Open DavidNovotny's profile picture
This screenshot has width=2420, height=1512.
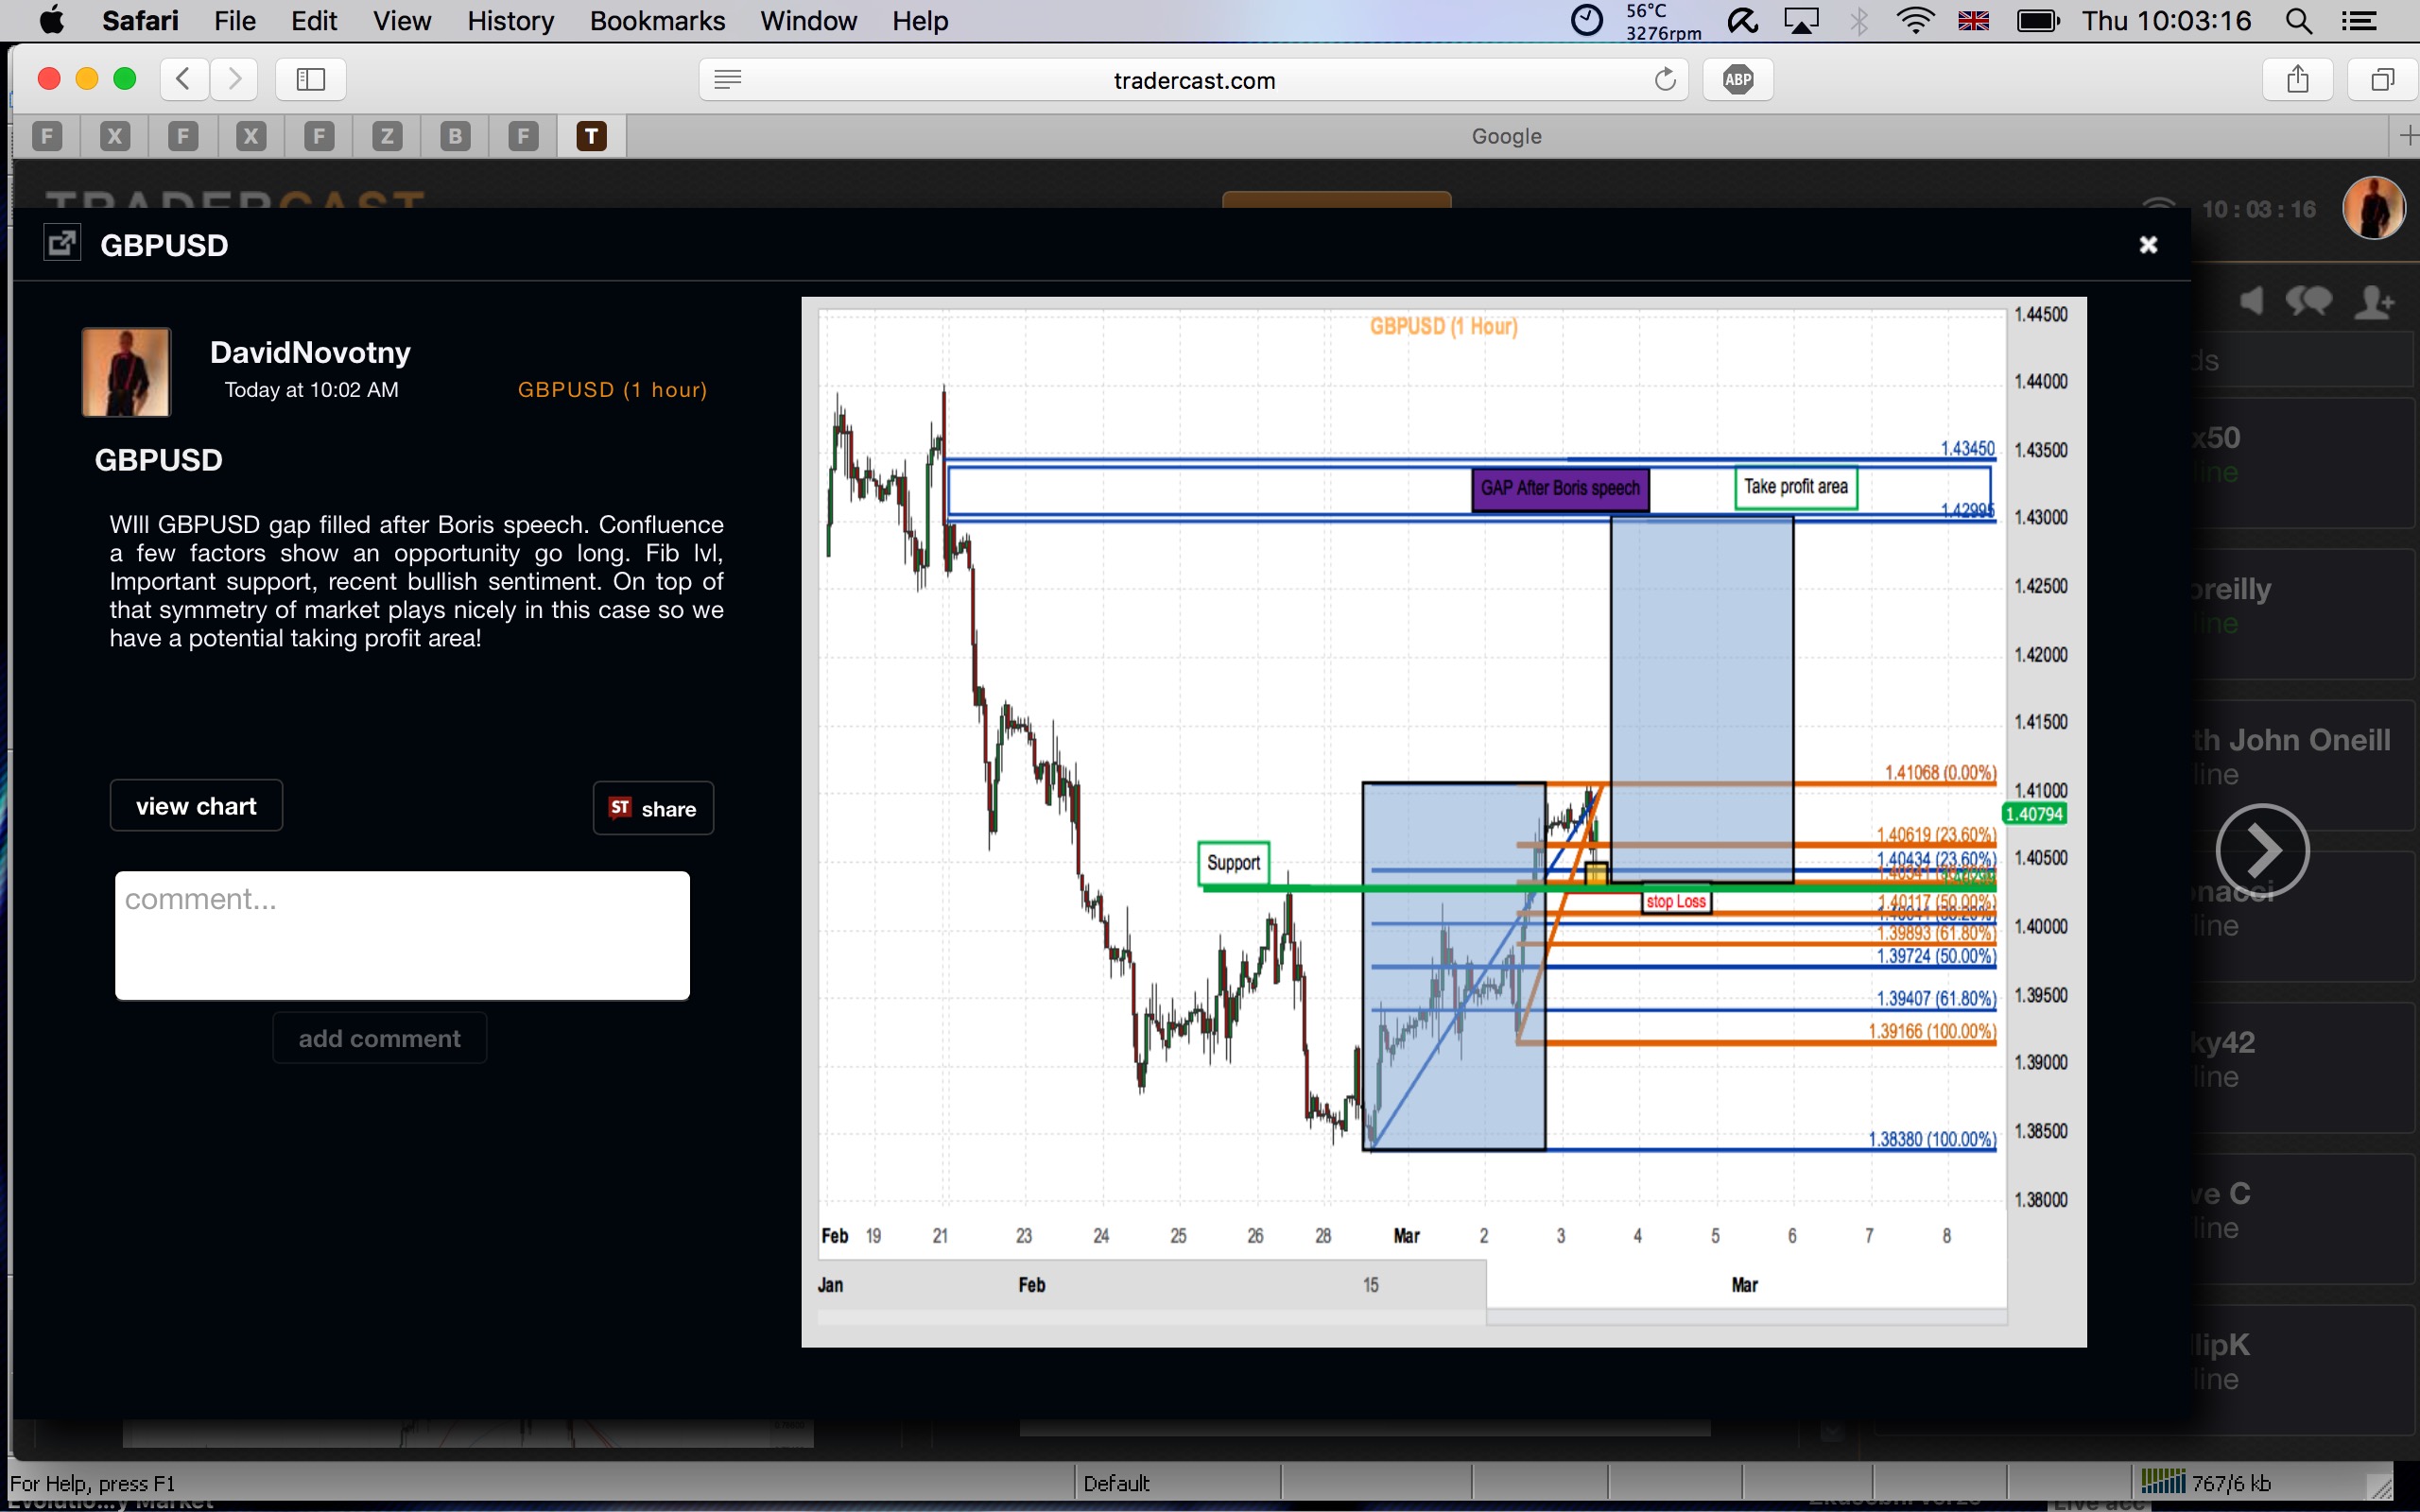click(126, 372)
